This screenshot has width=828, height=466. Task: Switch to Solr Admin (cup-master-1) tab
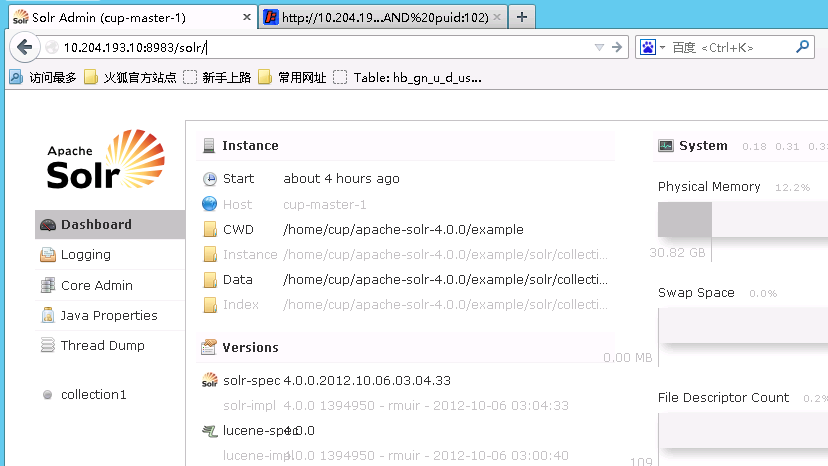[132, 17]
